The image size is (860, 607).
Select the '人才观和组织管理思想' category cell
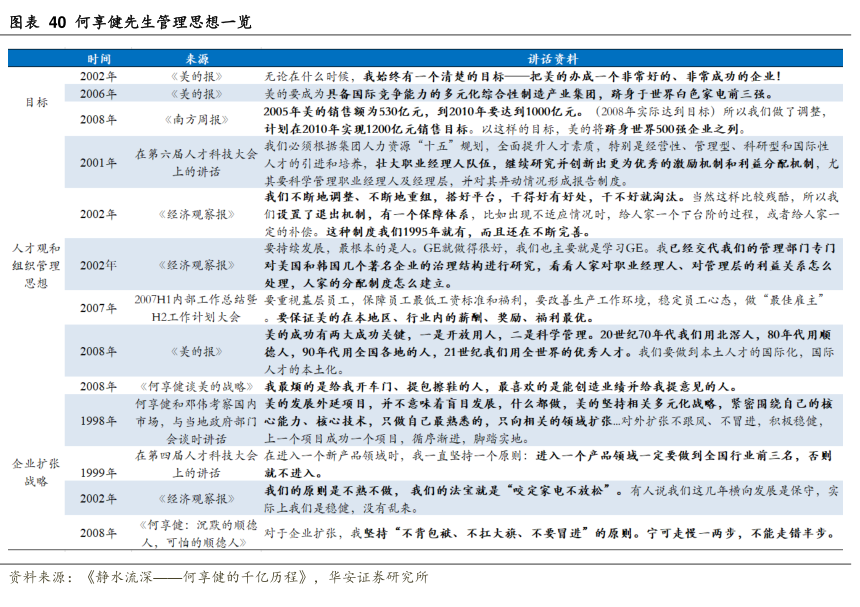coord(36,266)
